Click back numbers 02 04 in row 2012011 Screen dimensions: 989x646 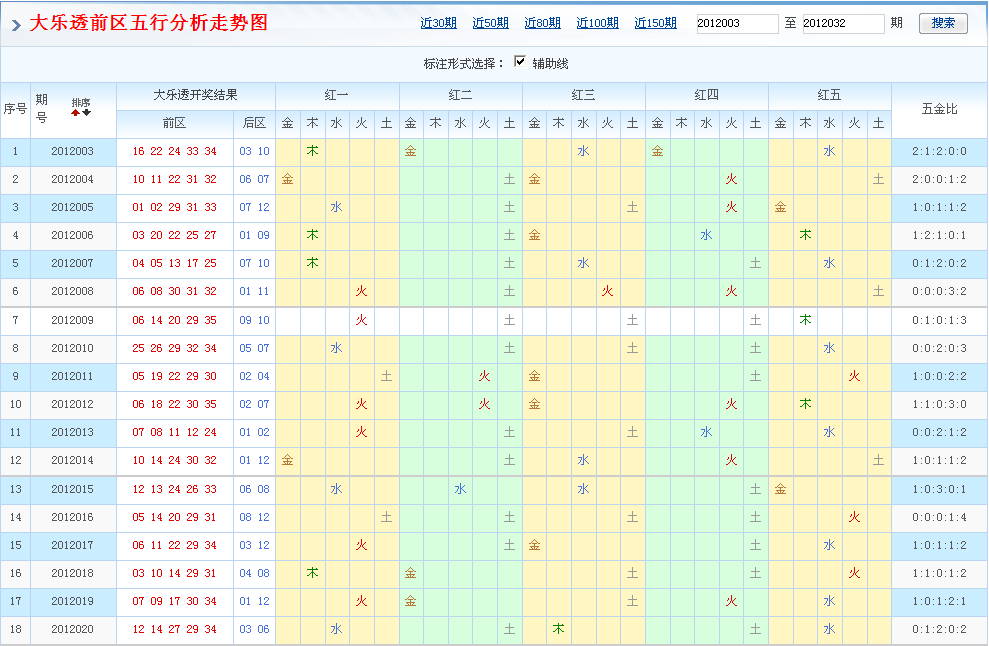(x=254, y=377)
